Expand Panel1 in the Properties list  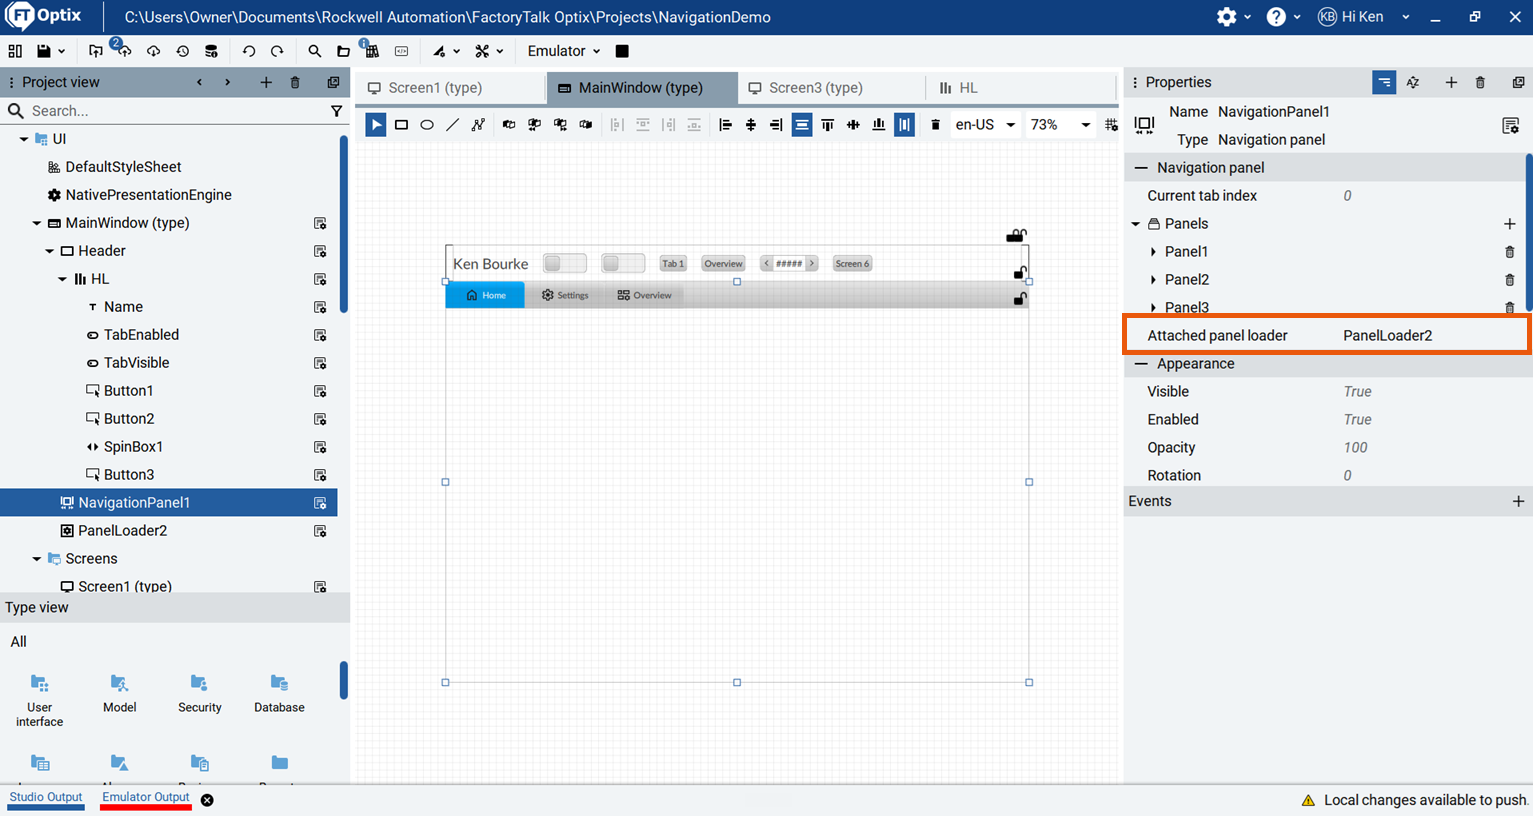tap(1153, 252)
